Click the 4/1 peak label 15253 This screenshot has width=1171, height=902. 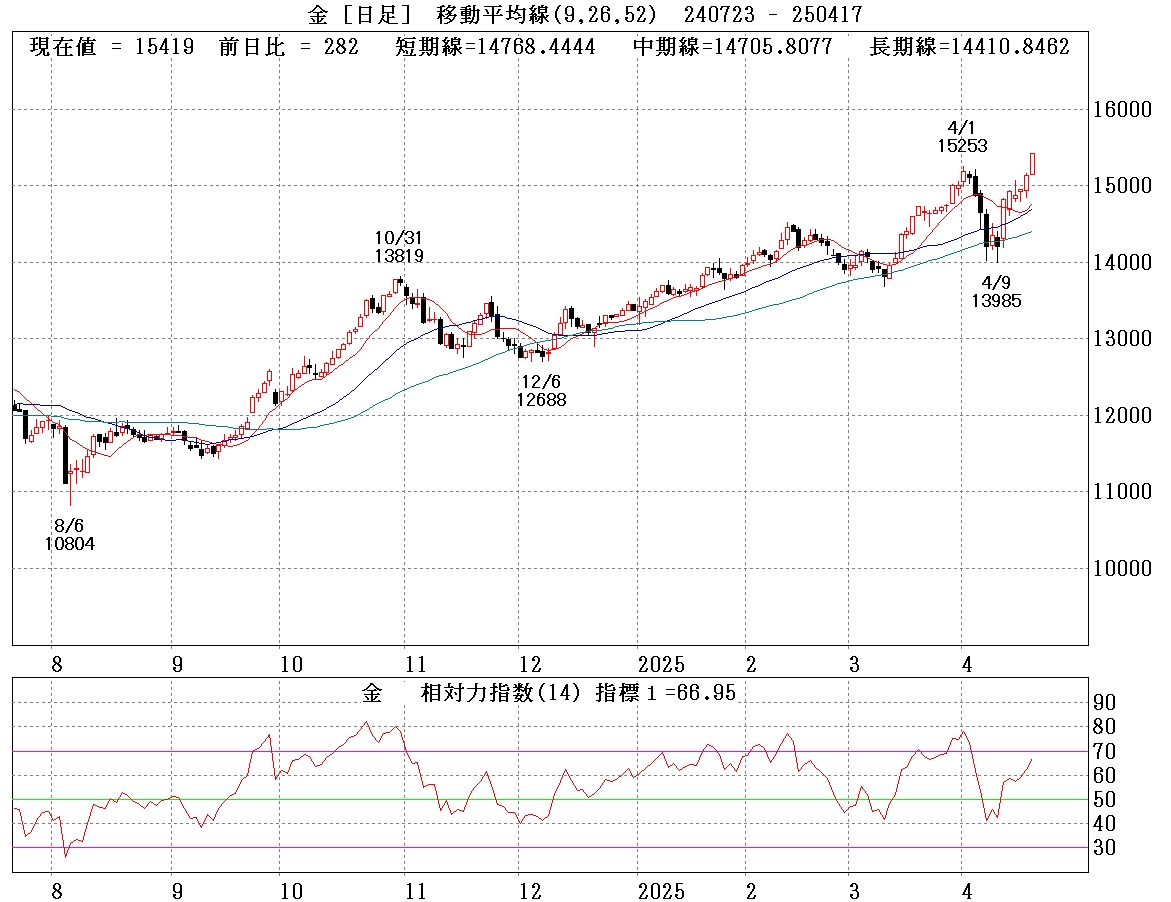pyautogui.click(x=961, y=146)
